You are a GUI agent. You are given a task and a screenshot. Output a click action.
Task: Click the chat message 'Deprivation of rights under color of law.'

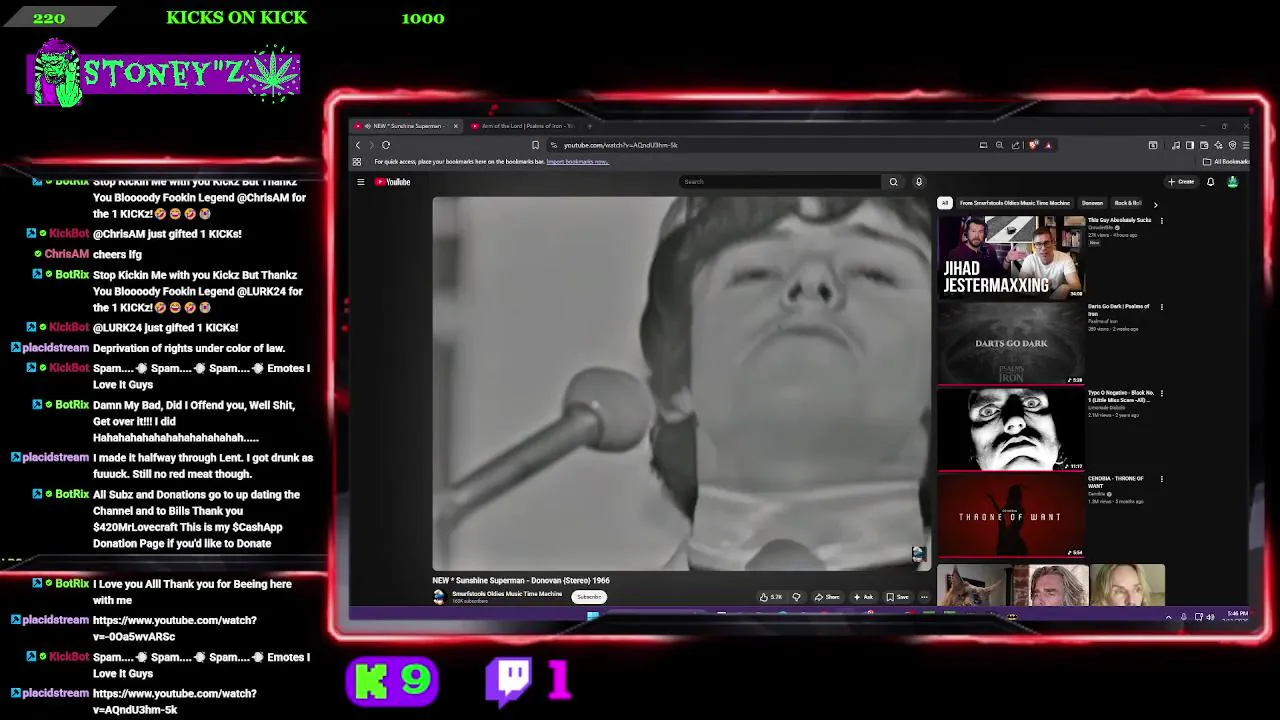[x=189, y=348]
